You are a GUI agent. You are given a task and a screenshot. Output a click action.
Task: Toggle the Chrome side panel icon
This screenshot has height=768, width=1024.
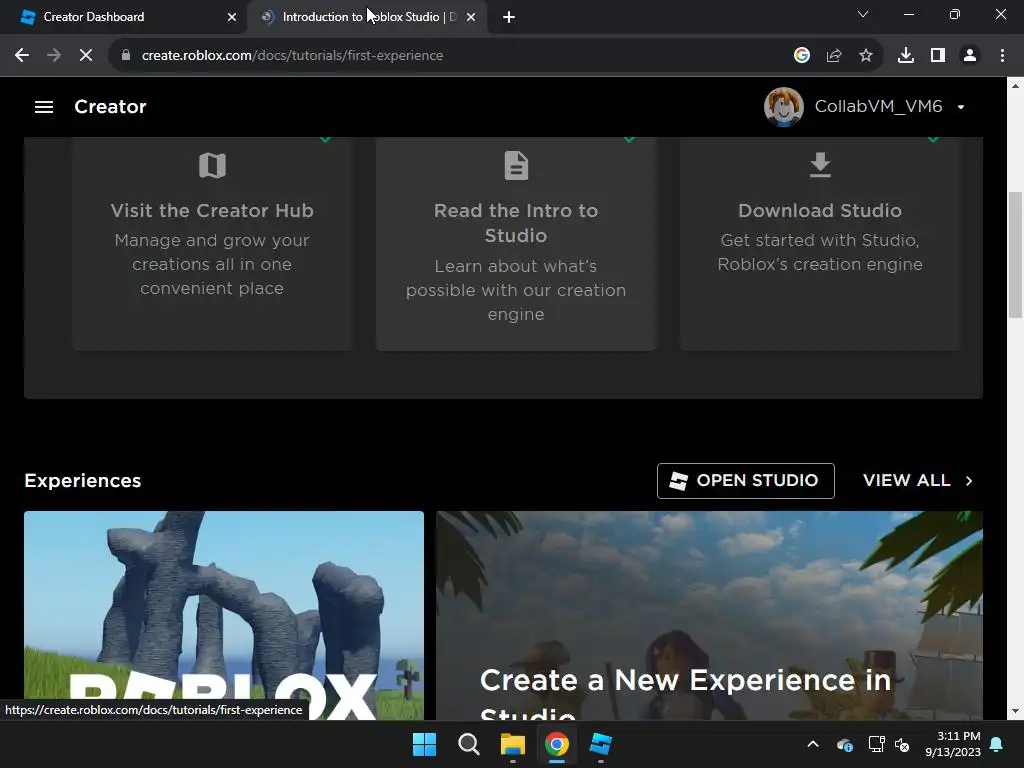coord(938,56)
